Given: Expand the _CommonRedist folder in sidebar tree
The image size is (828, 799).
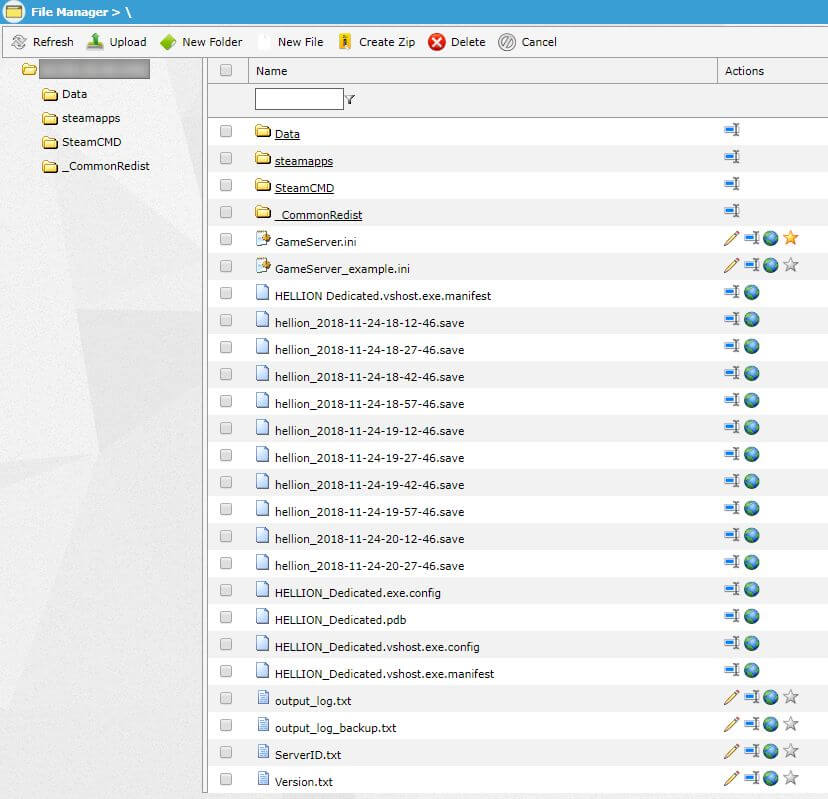Looking at the screenshot, I should pyautogui.click(x=105, y=166).
